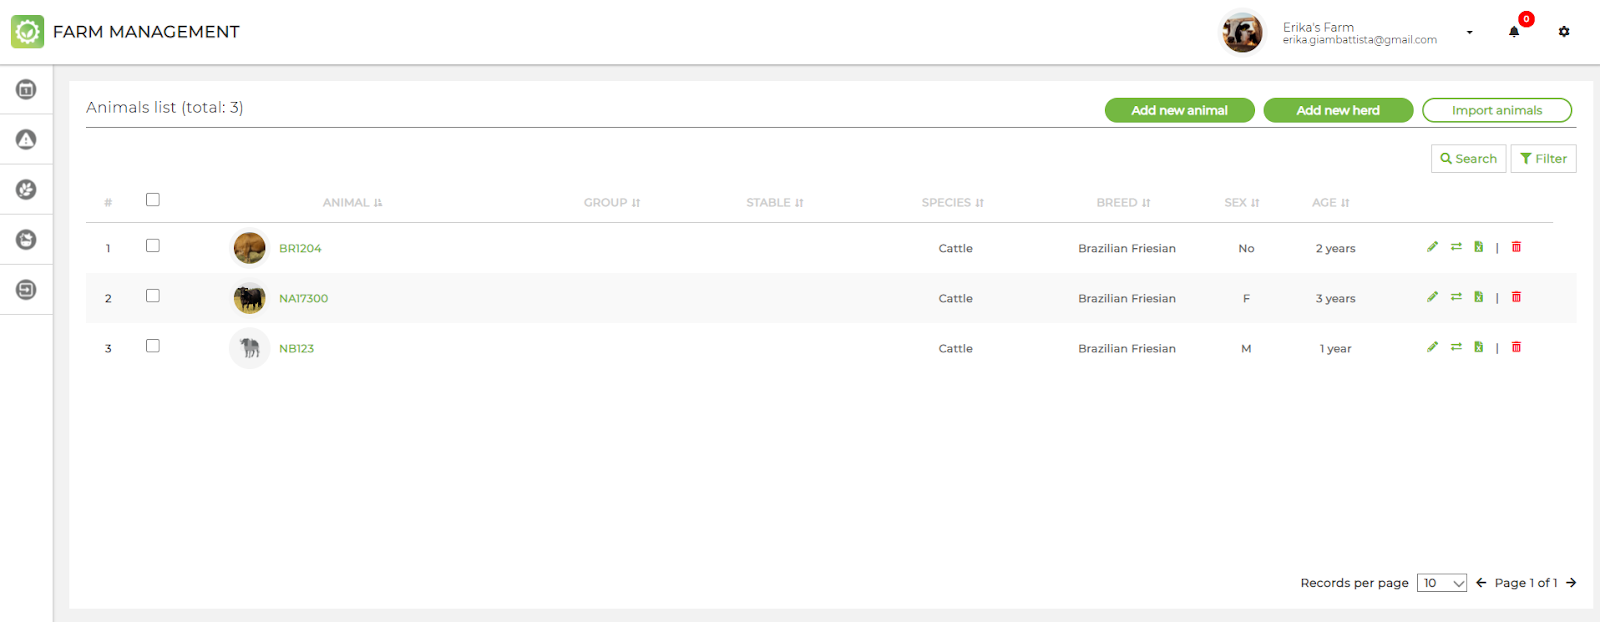The image size is (1600, 622).
Task: Open animal BR1204 details link
Action: [300, 249]
